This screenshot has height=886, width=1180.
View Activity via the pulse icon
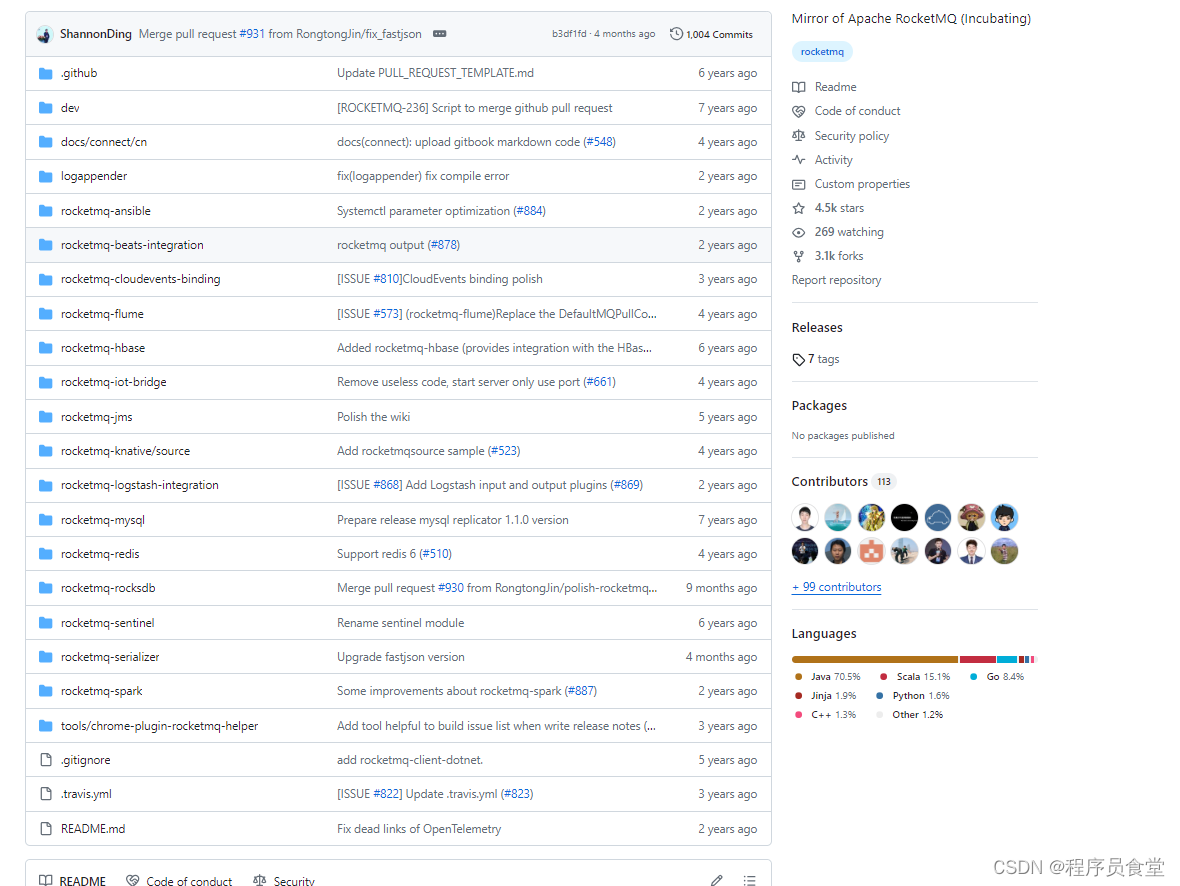798,159
